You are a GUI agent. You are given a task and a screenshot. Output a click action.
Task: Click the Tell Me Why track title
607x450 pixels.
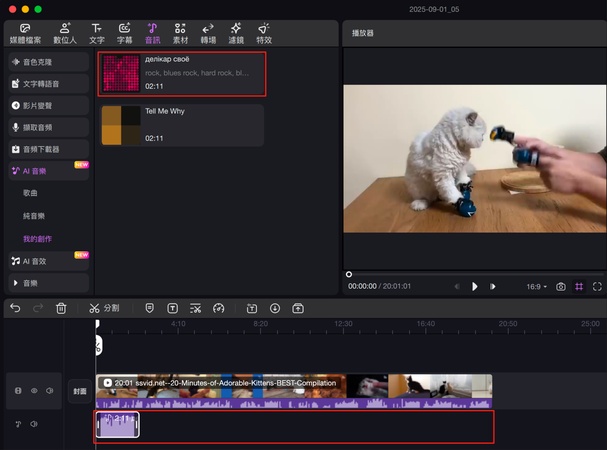click(x=165, y=111)
